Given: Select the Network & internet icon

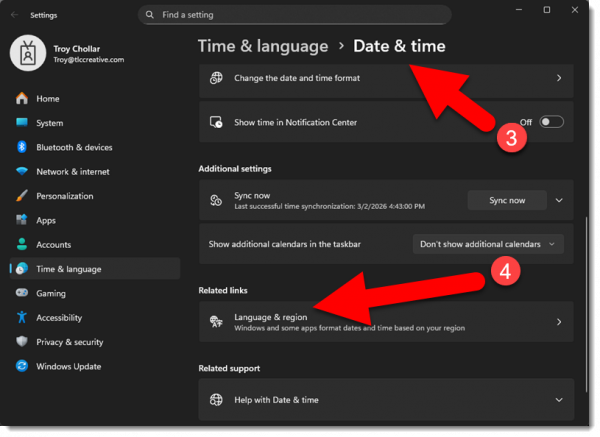Looking at the screenshot, I should (21, 172).
